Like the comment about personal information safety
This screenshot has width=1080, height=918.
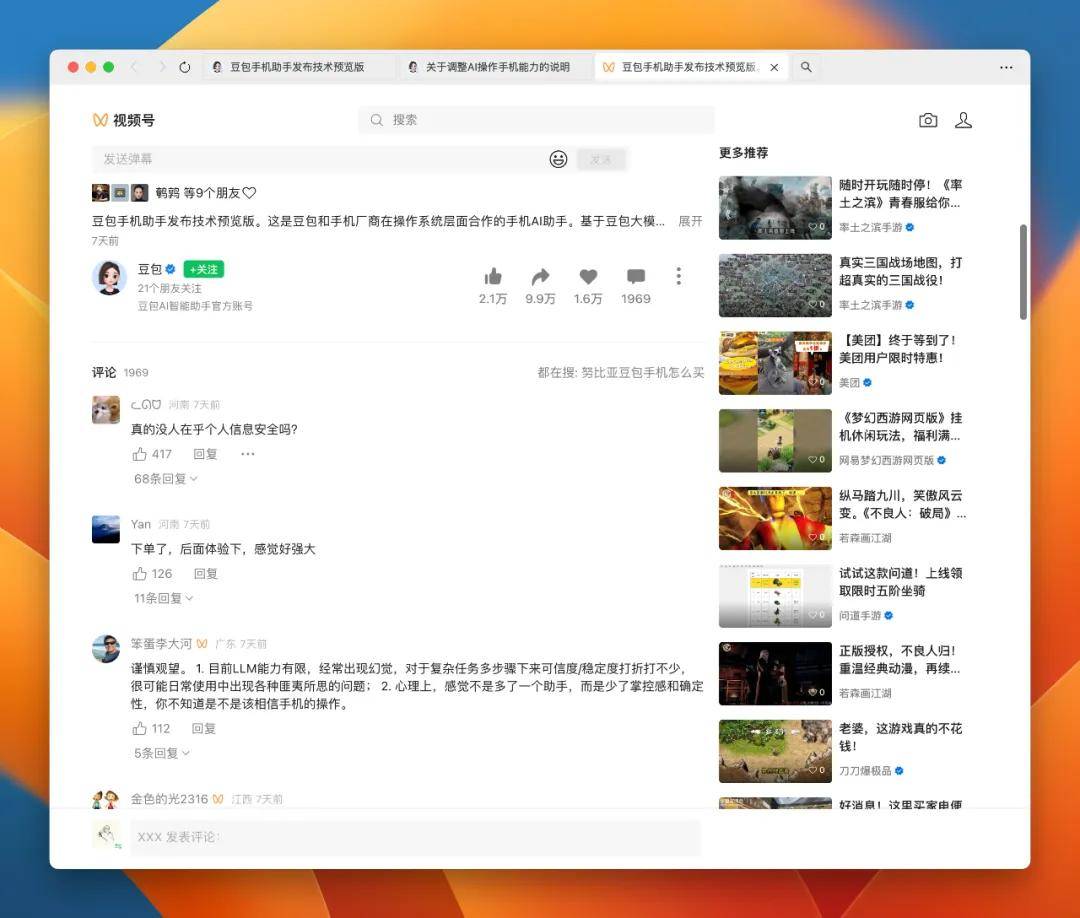pos(140,453)
